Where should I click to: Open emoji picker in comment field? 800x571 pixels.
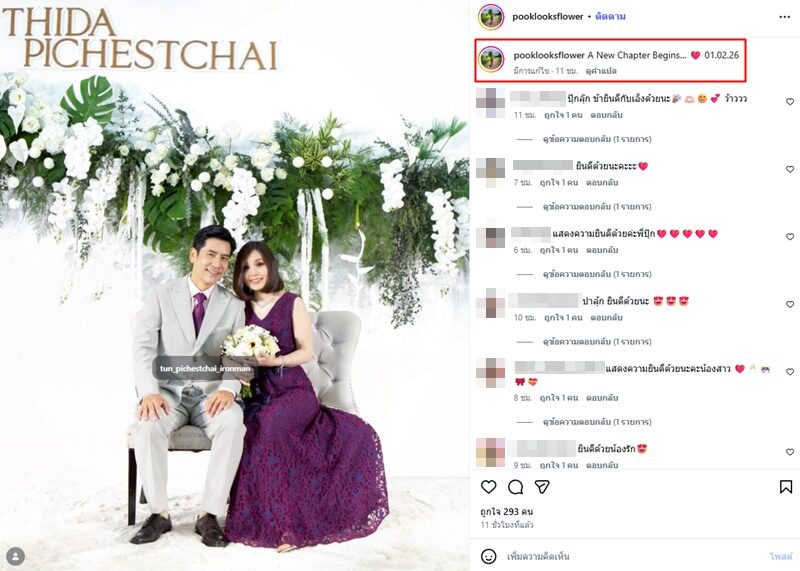click(488, 556)
